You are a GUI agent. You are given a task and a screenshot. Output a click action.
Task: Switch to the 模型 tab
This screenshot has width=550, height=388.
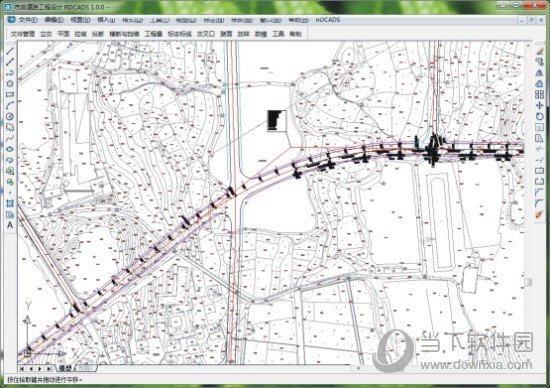(x=66, y=368)
